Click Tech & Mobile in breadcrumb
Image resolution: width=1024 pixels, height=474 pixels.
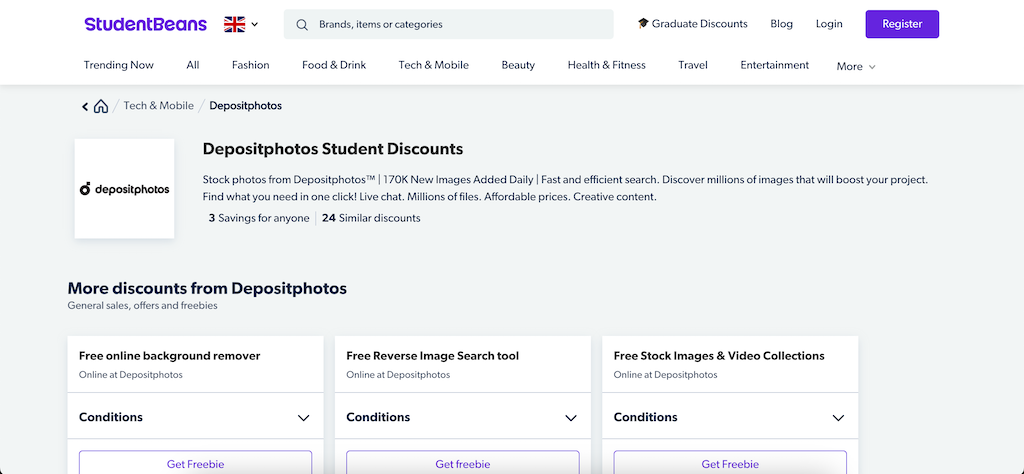pos(159,105)
